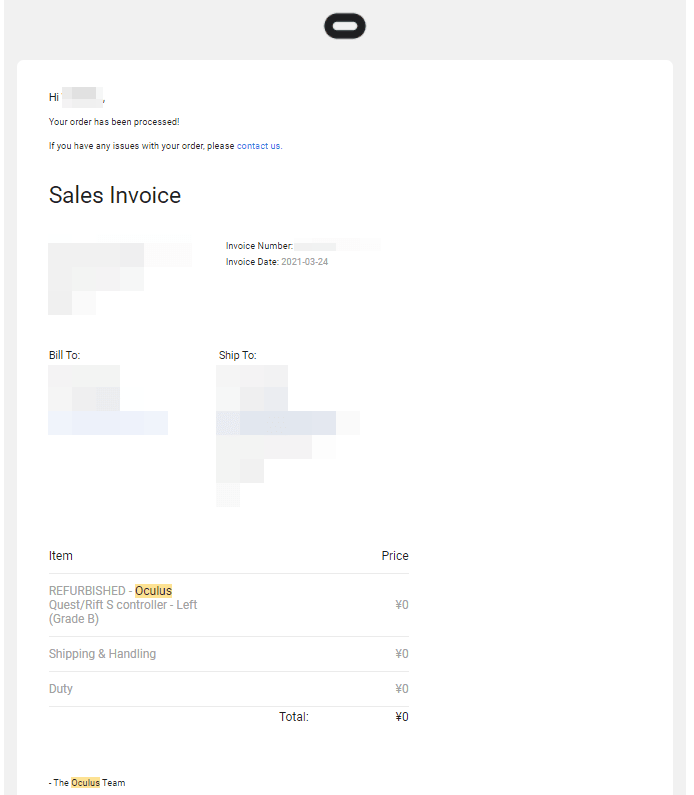The image size is (694, 795).
Task: Click the refurbished controller's ¥0 price
Action: click(402, 605)
